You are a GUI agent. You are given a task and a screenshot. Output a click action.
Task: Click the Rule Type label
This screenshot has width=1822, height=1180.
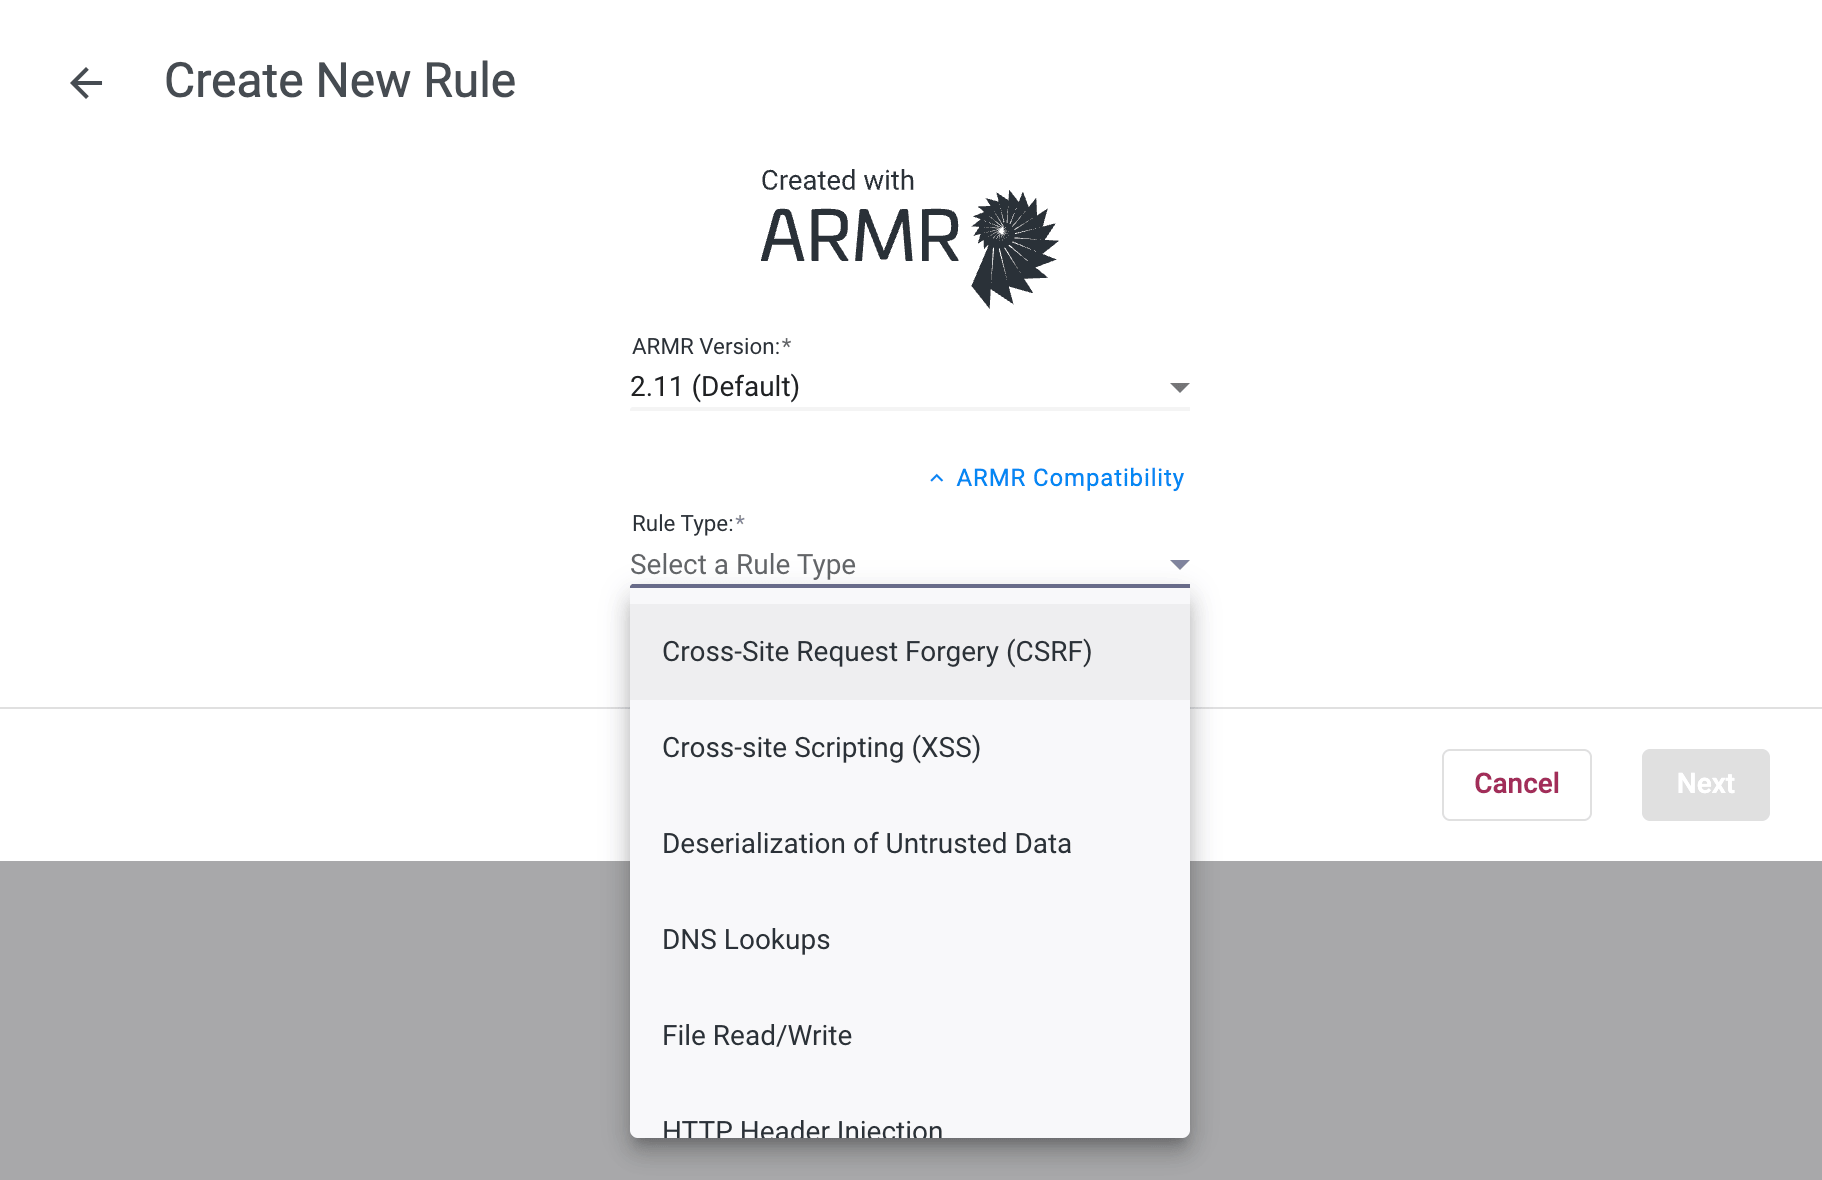pos(688,523)
